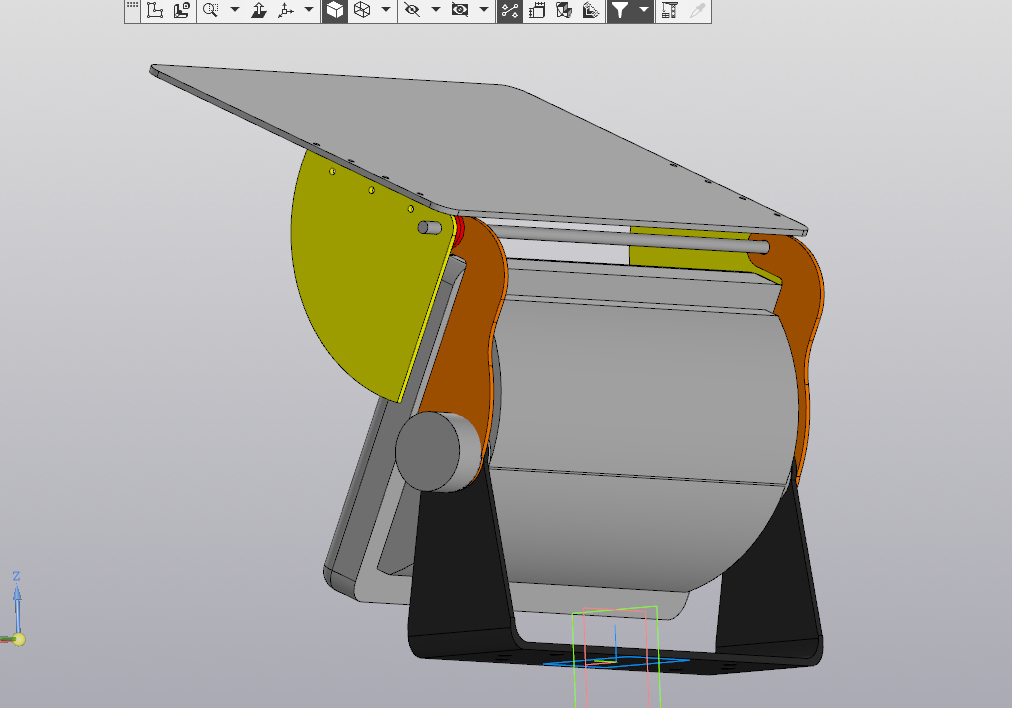Toggle shaded solid cube display mode

pos(334,11)
